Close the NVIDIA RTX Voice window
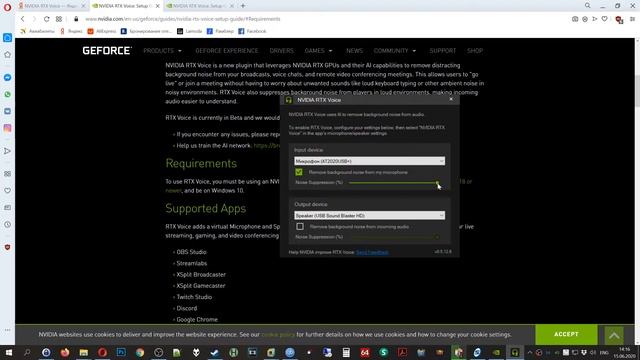Screen dimensions: 640x360 coord(451,99)
